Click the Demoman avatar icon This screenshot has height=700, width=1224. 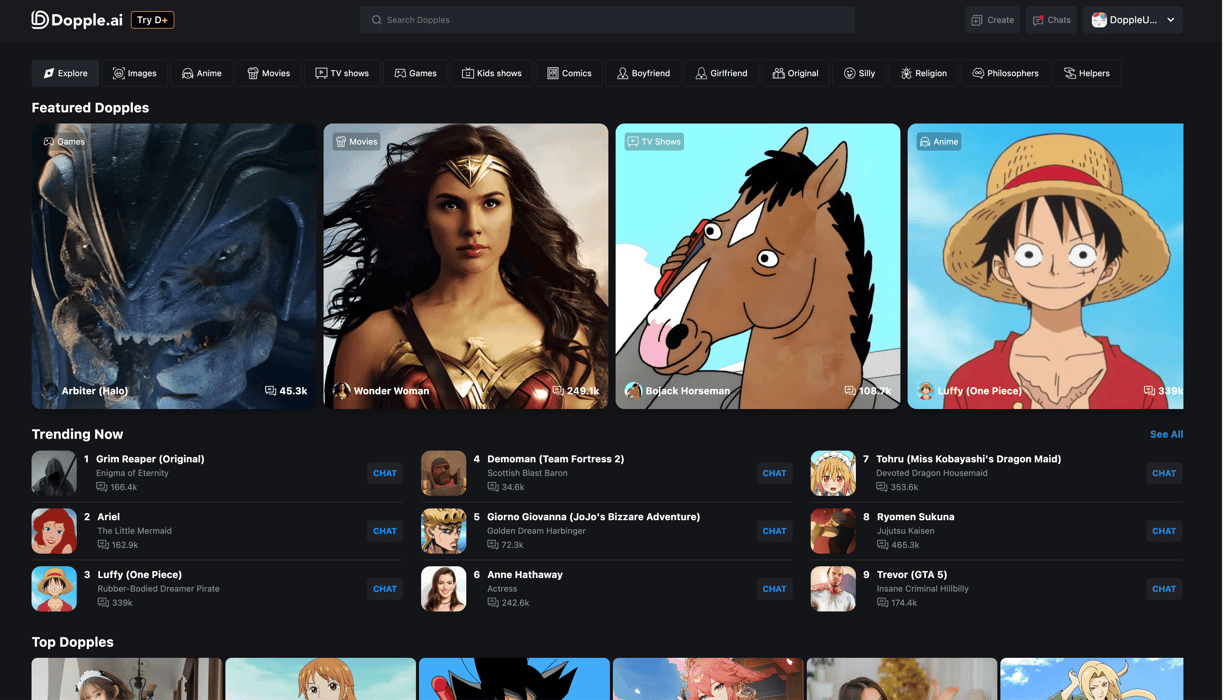point(444,473)
